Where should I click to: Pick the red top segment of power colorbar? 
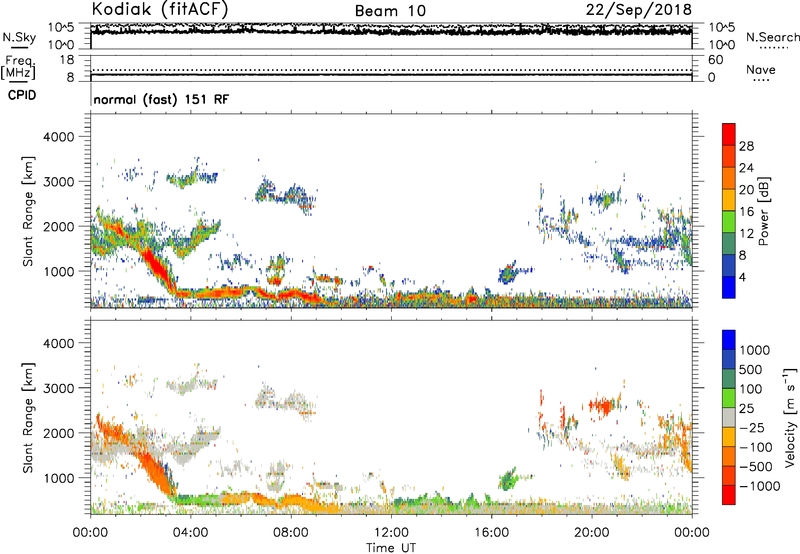click(729, 134)
